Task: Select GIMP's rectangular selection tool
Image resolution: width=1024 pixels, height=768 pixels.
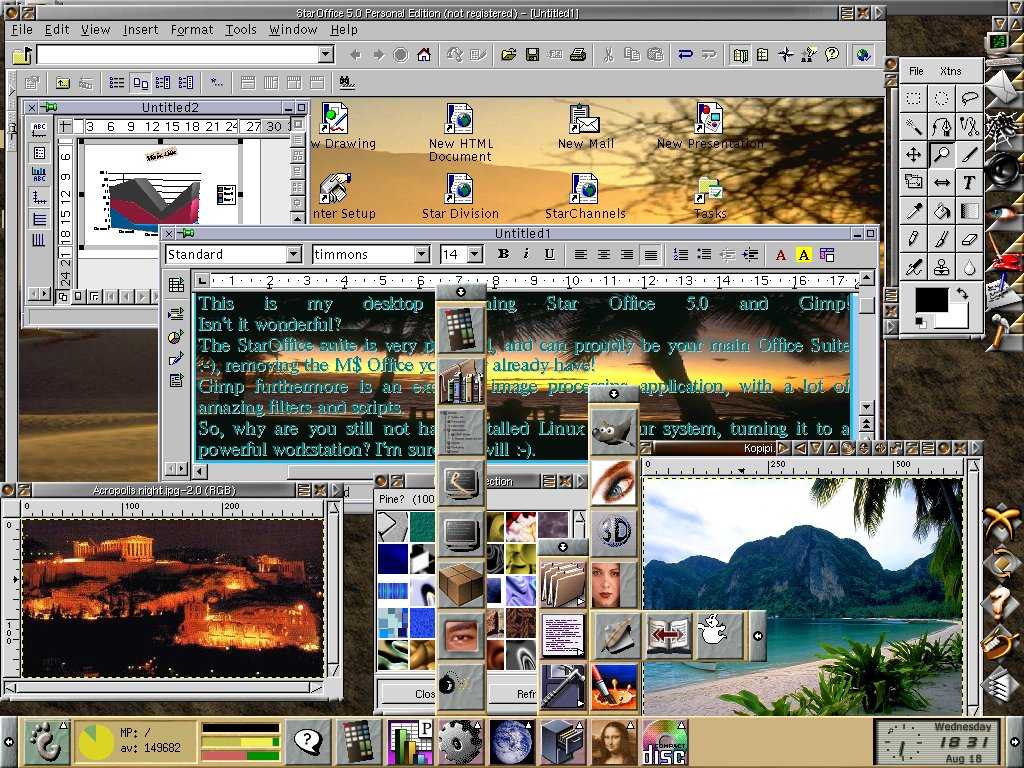Action: 913,99
